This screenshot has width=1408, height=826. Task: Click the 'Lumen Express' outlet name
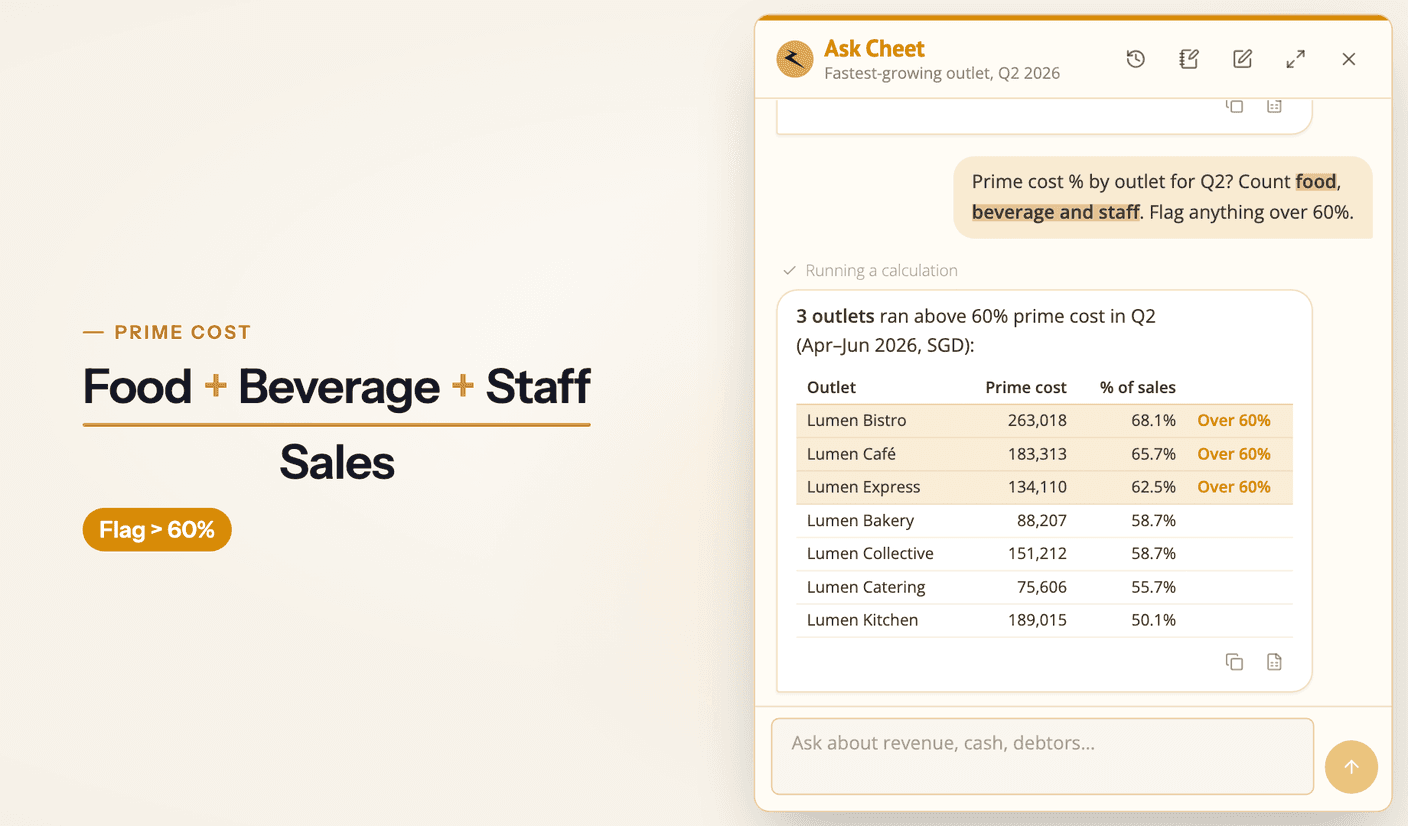pos(863,487)
